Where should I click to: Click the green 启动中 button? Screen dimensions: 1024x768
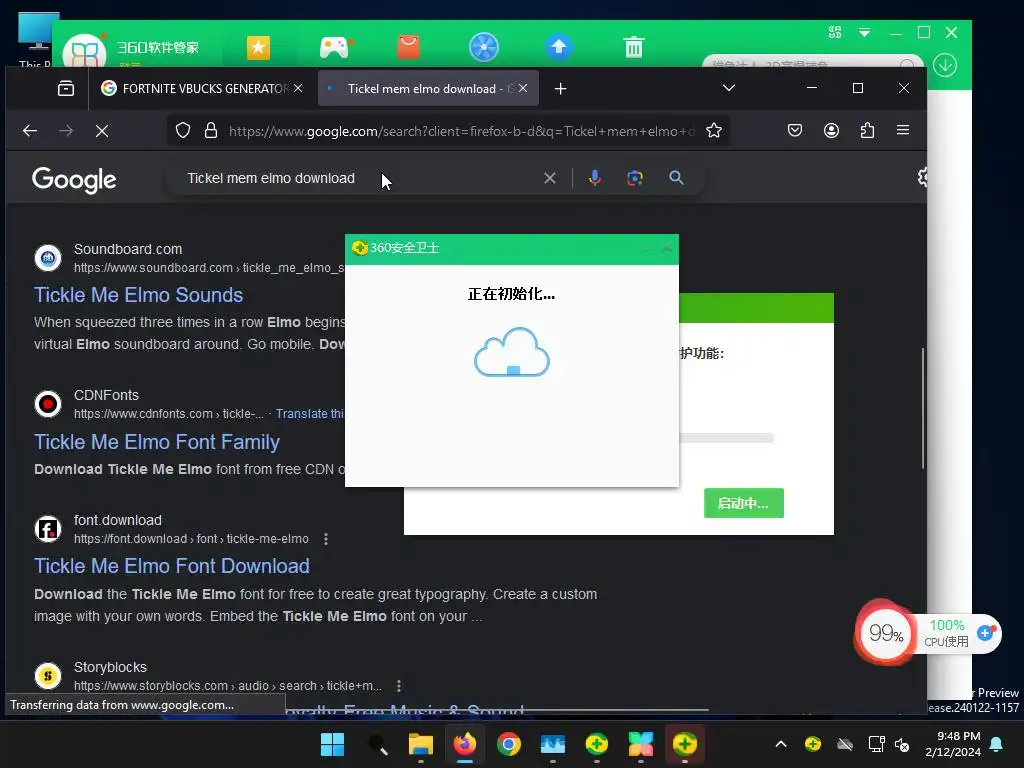click(744, 503)
